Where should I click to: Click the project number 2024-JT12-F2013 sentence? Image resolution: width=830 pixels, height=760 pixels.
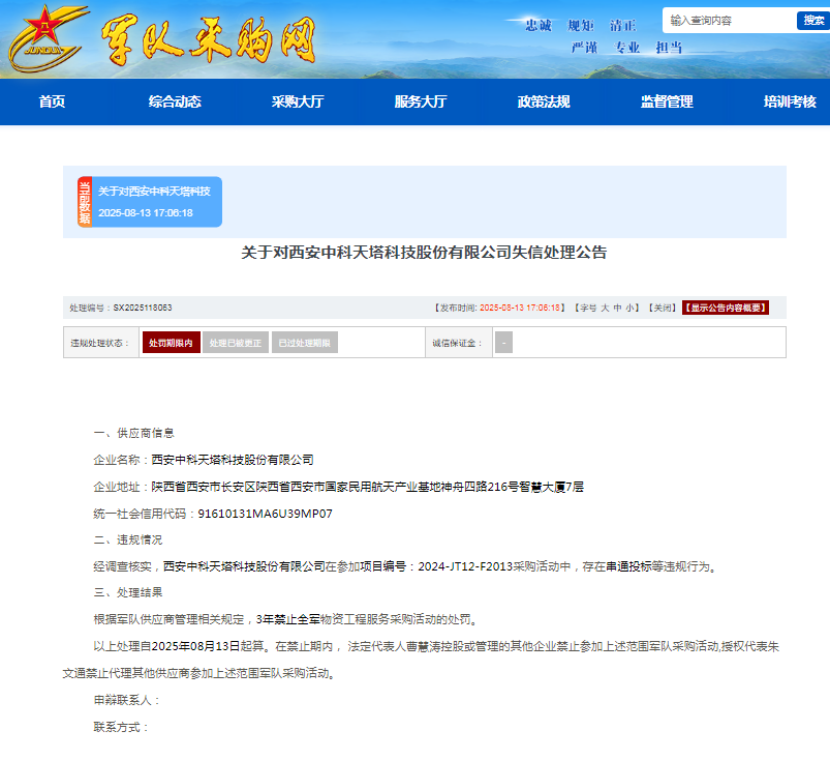405,566
